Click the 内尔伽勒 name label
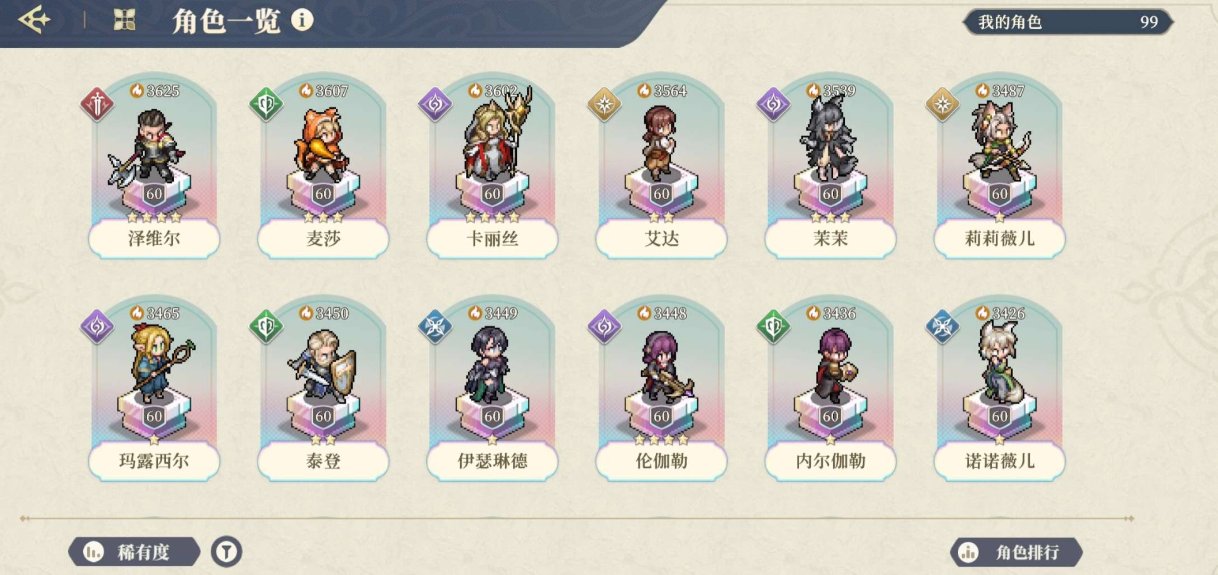1218x575 pixels. click(x=829, y=462)
